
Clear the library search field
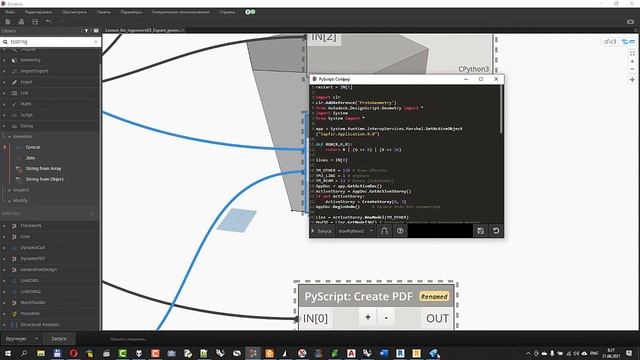(x=96, y=42)
